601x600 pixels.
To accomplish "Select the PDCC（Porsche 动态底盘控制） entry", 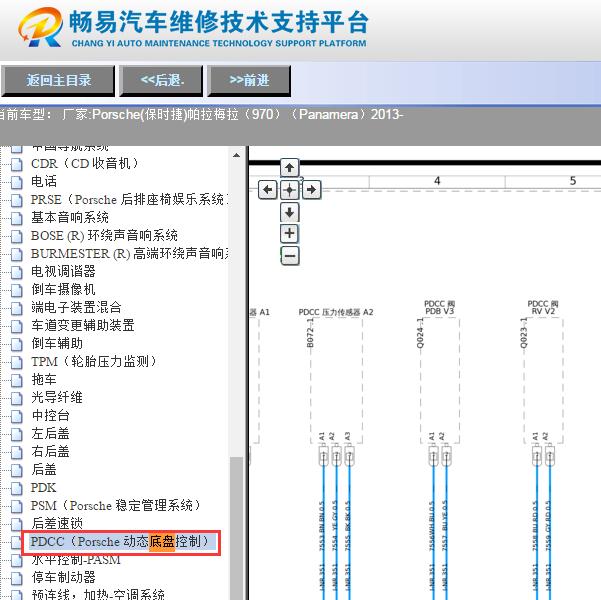I will tap(120, 542).
